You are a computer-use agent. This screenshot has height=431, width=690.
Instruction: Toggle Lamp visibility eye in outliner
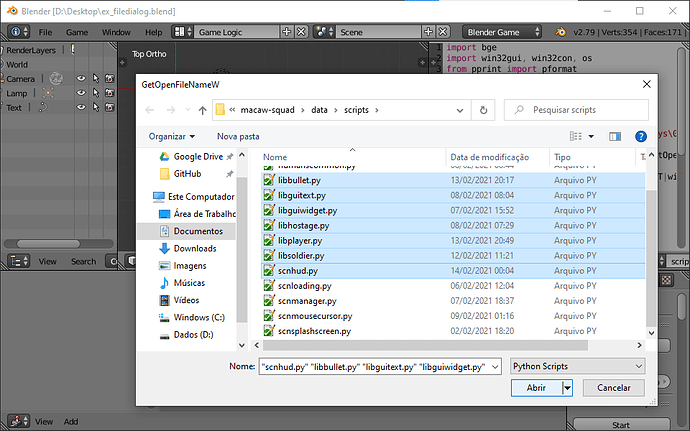[x=81, y=93]
